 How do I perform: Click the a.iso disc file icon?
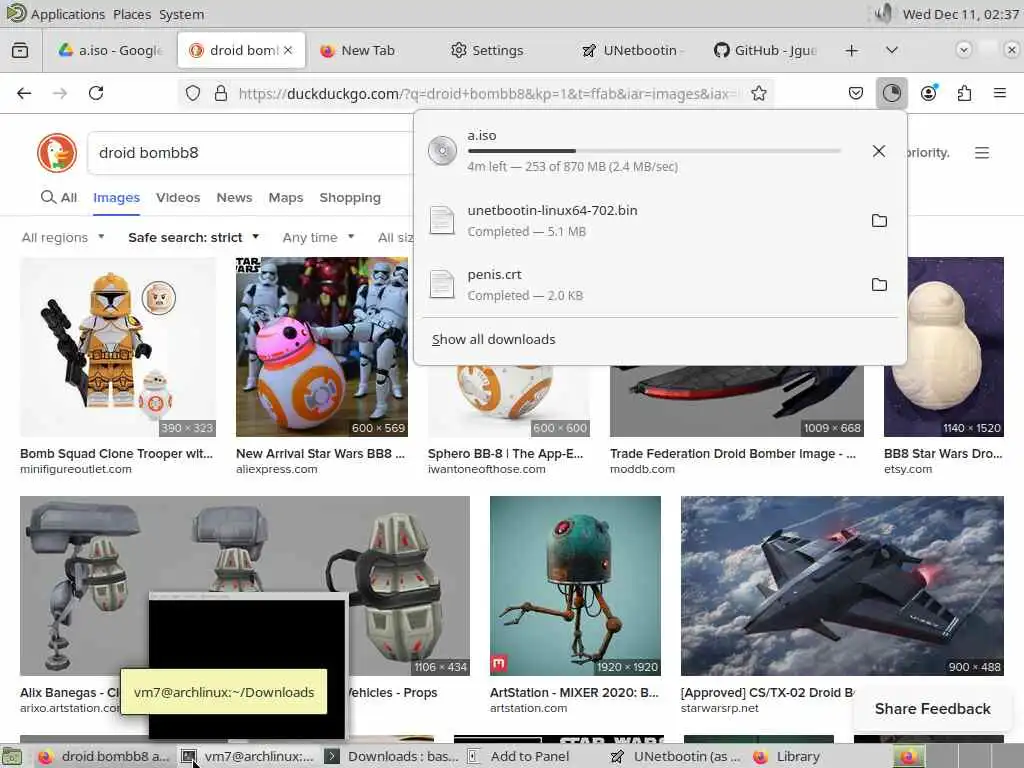(x=442, y=151)
